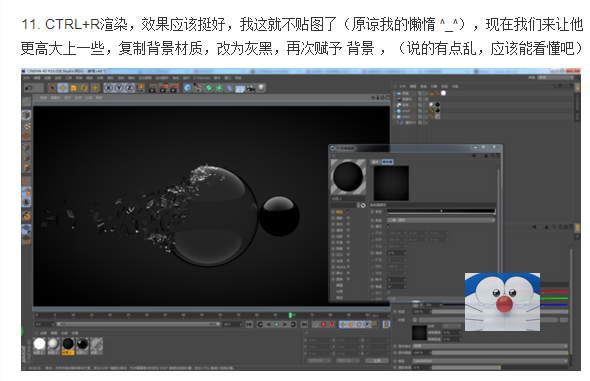Switch to Texture mode in left sidebar

click(x=26, y=126)
